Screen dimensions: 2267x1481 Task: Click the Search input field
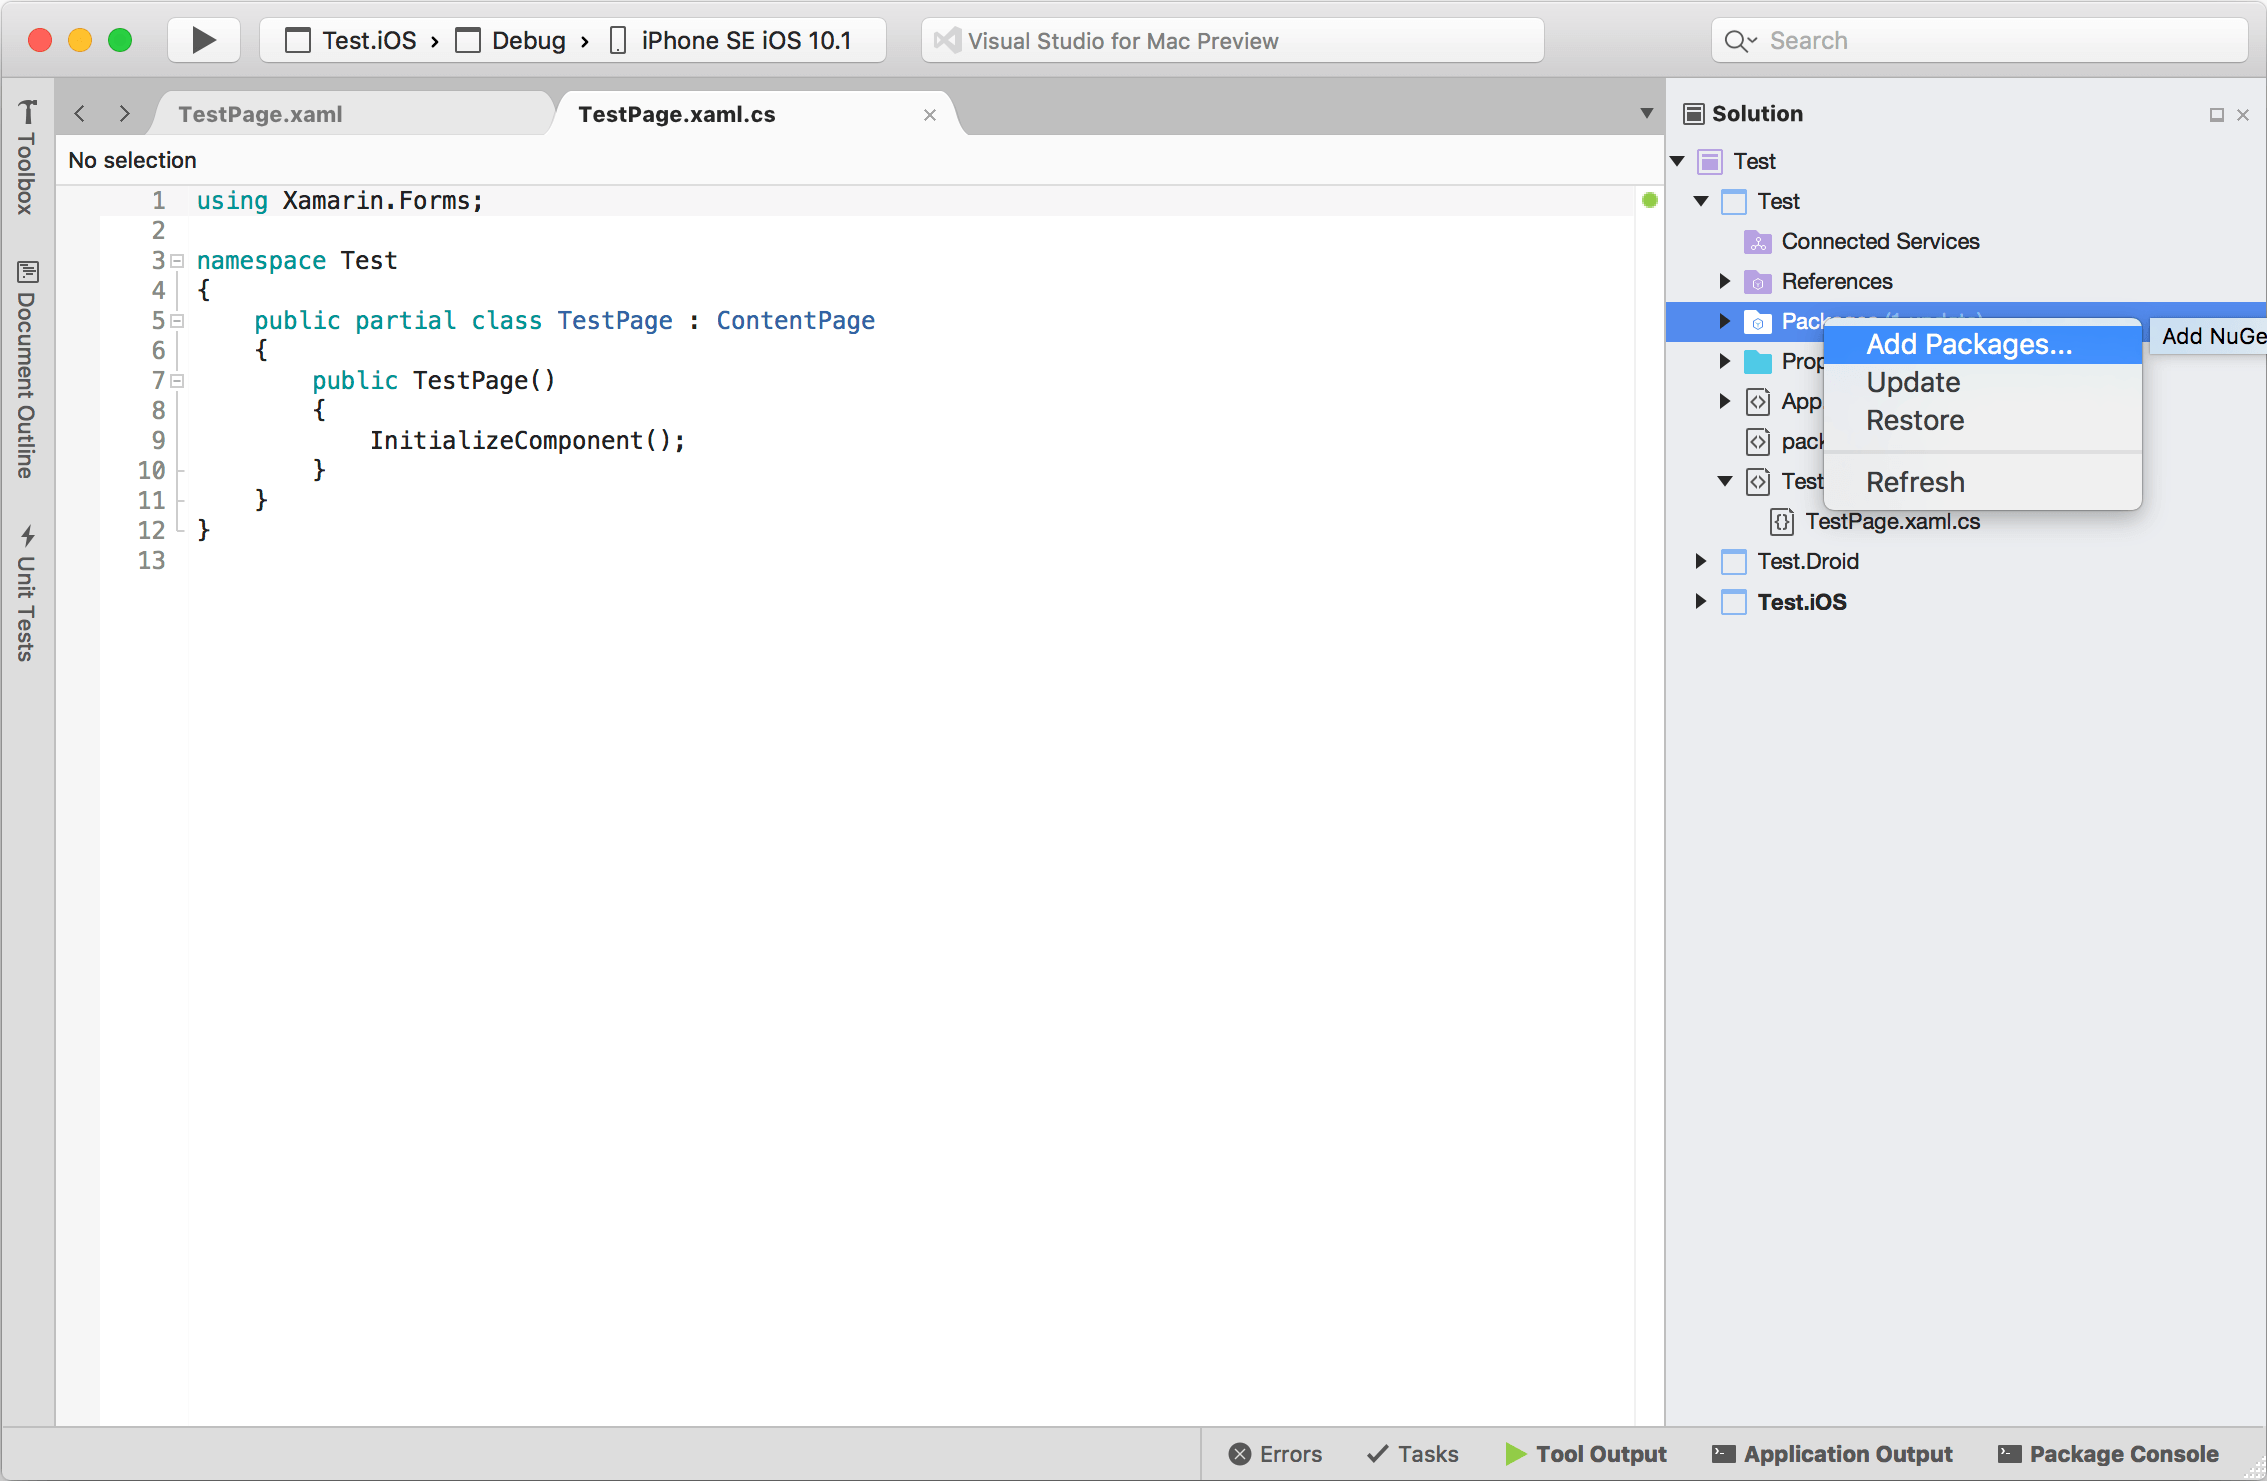pyautogui.click(x=1976, y=40)
